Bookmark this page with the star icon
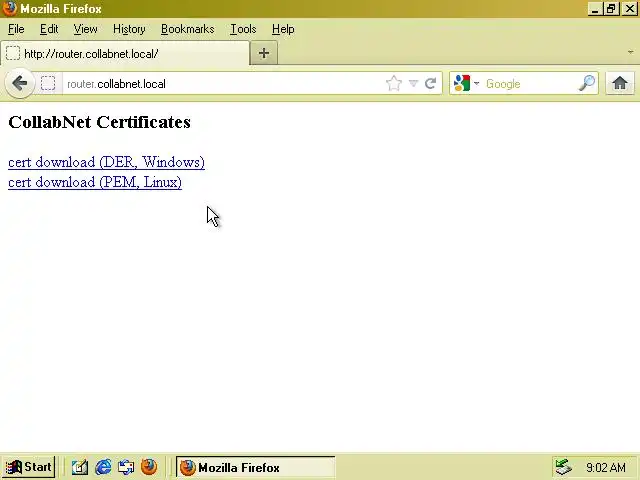This screenshot has height=480, width=640. 393,84
